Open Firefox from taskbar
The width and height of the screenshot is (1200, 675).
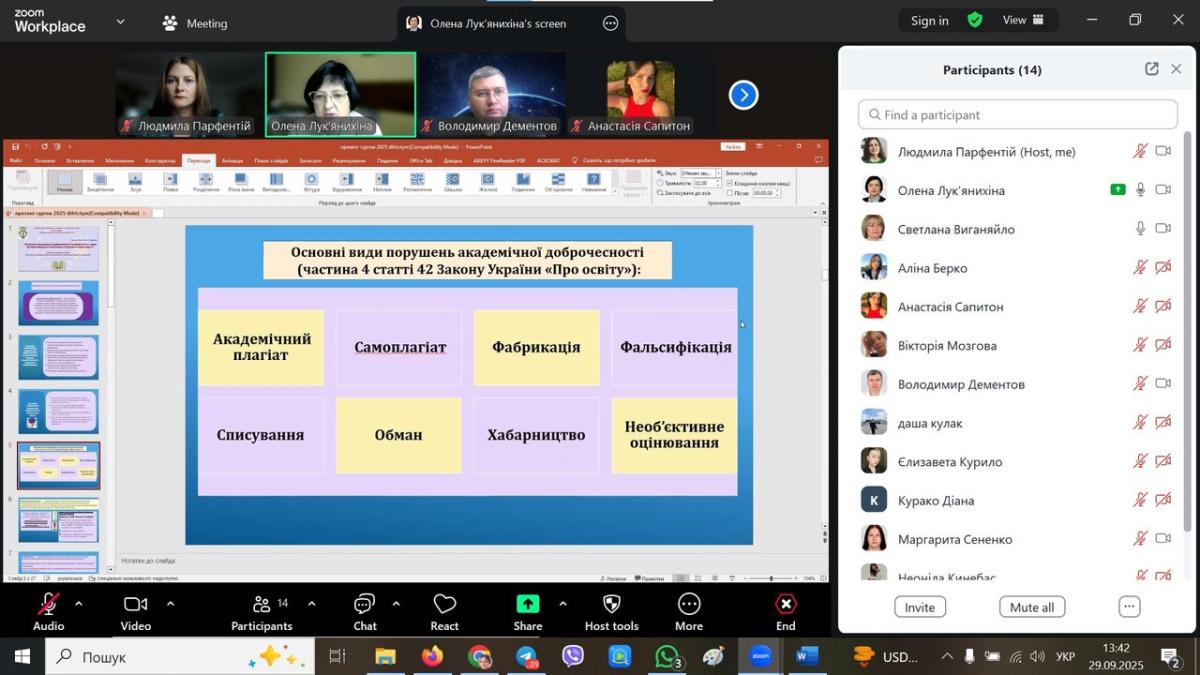point(432,657)
